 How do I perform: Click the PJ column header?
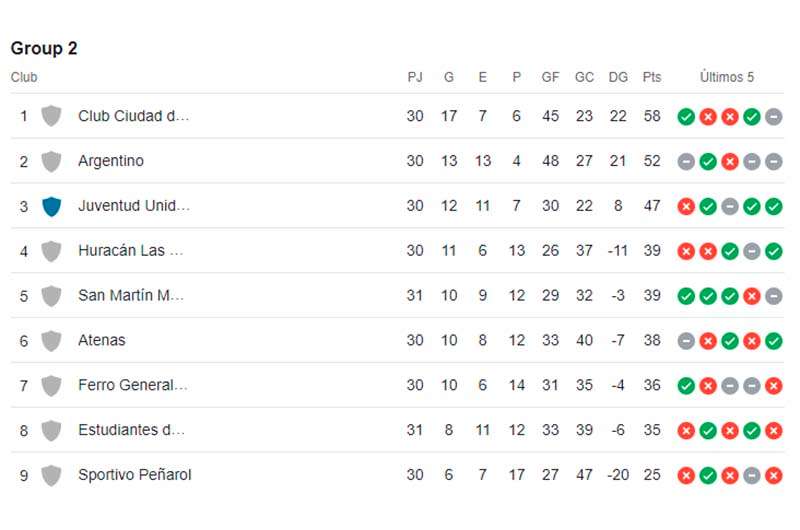click(415, 77)
